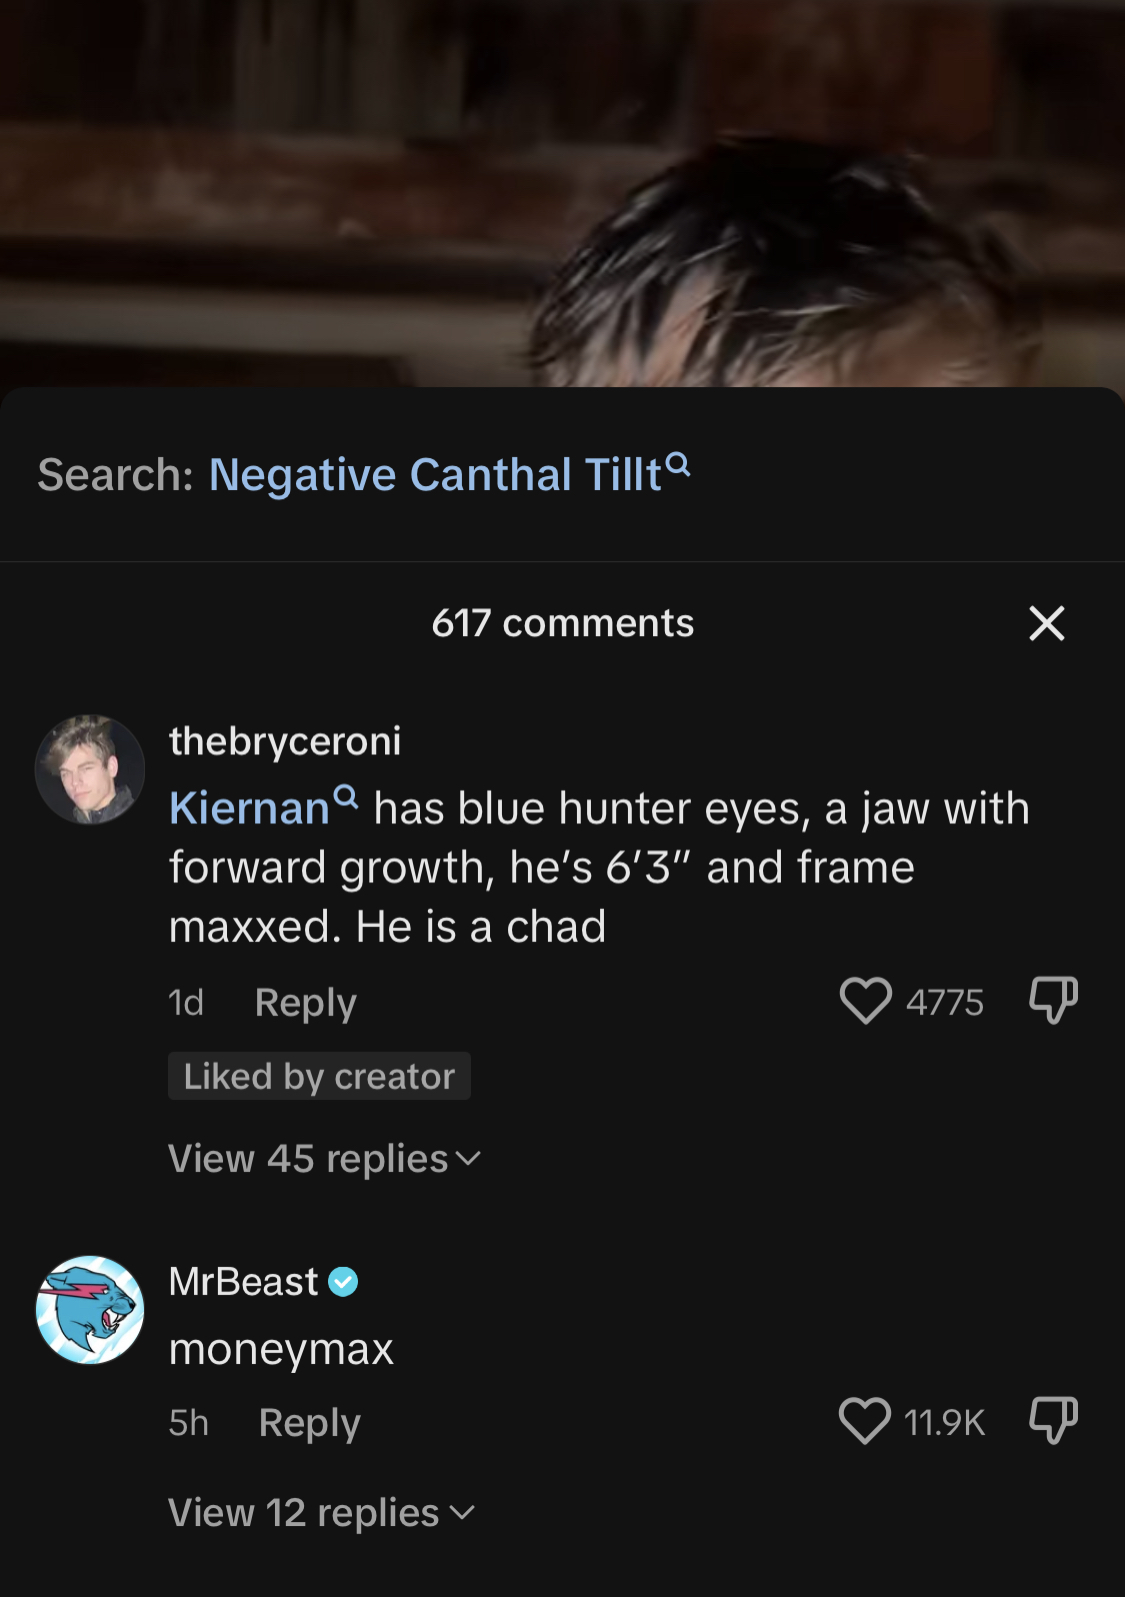1125x1597 pixels.
Task: Tap MrBeast's verified badge
Action: 343,1282
